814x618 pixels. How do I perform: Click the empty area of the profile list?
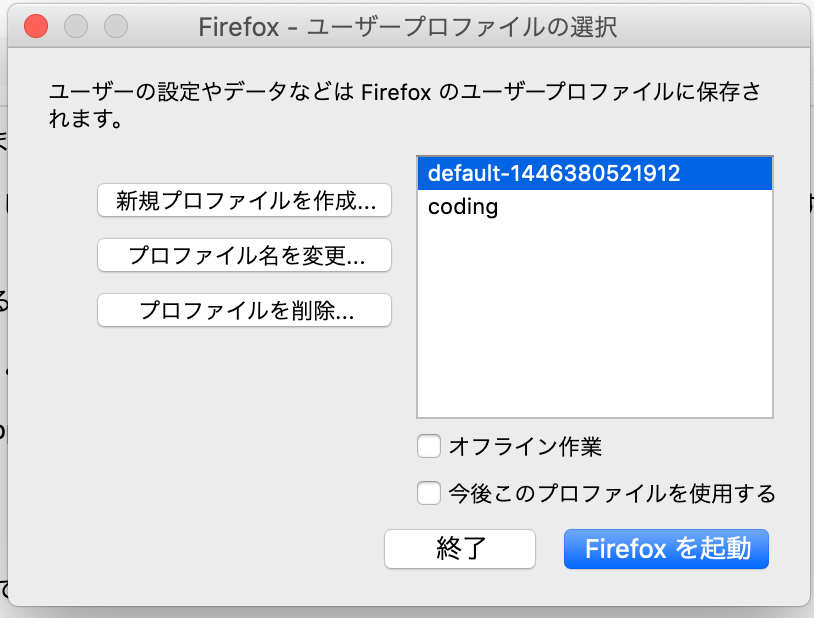pyautogui.click(x=595, y=330)
